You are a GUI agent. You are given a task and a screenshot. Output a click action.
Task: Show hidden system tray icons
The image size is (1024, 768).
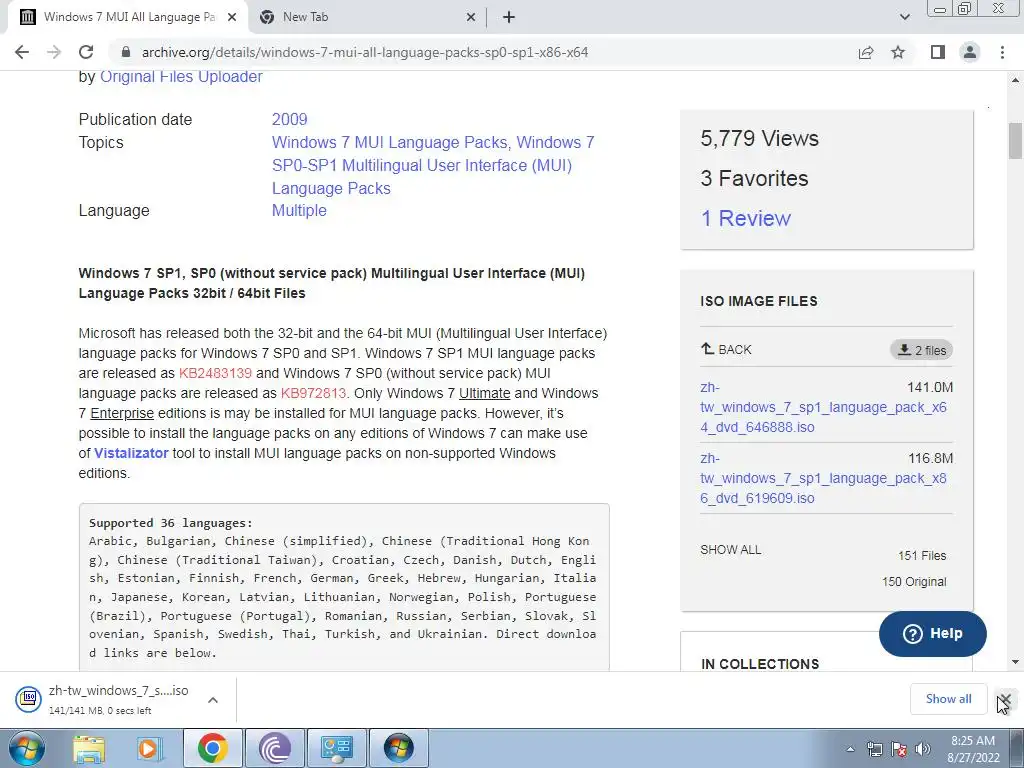(850, 749)
